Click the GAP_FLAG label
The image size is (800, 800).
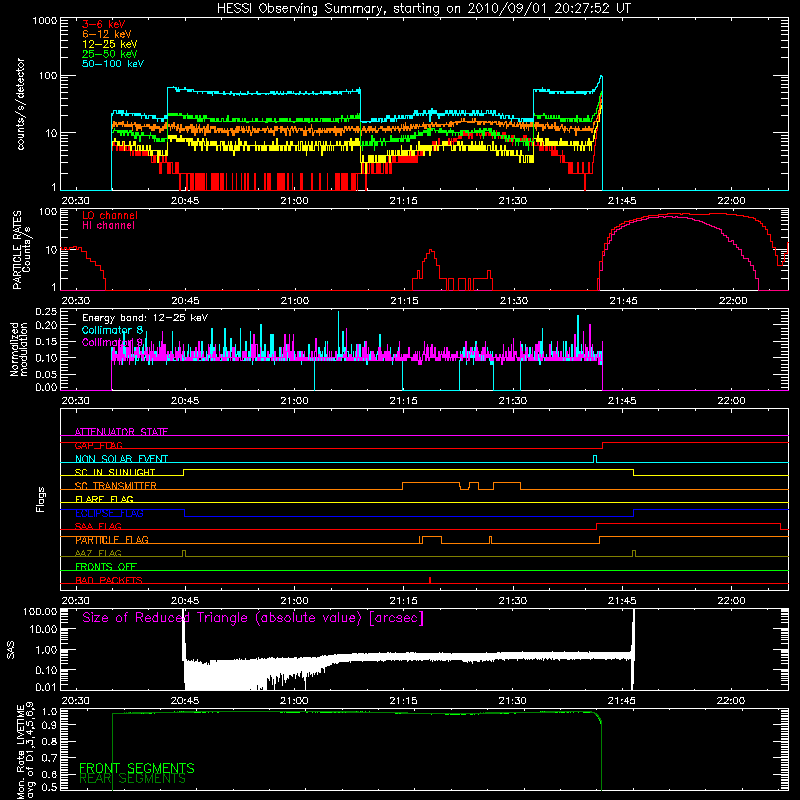click(x=98, y=445)
